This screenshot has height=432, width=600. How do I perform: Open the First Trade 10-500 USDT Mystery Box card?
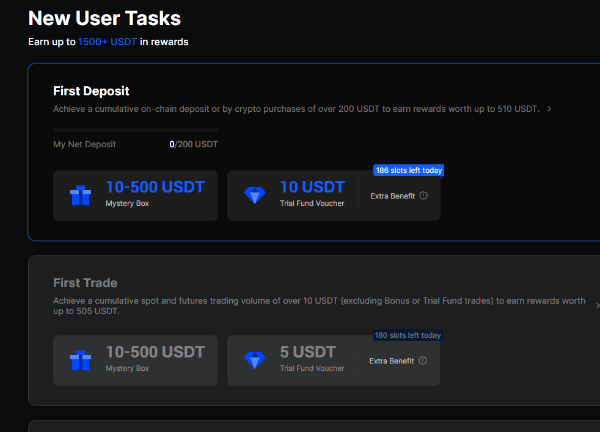pos(135,360)
